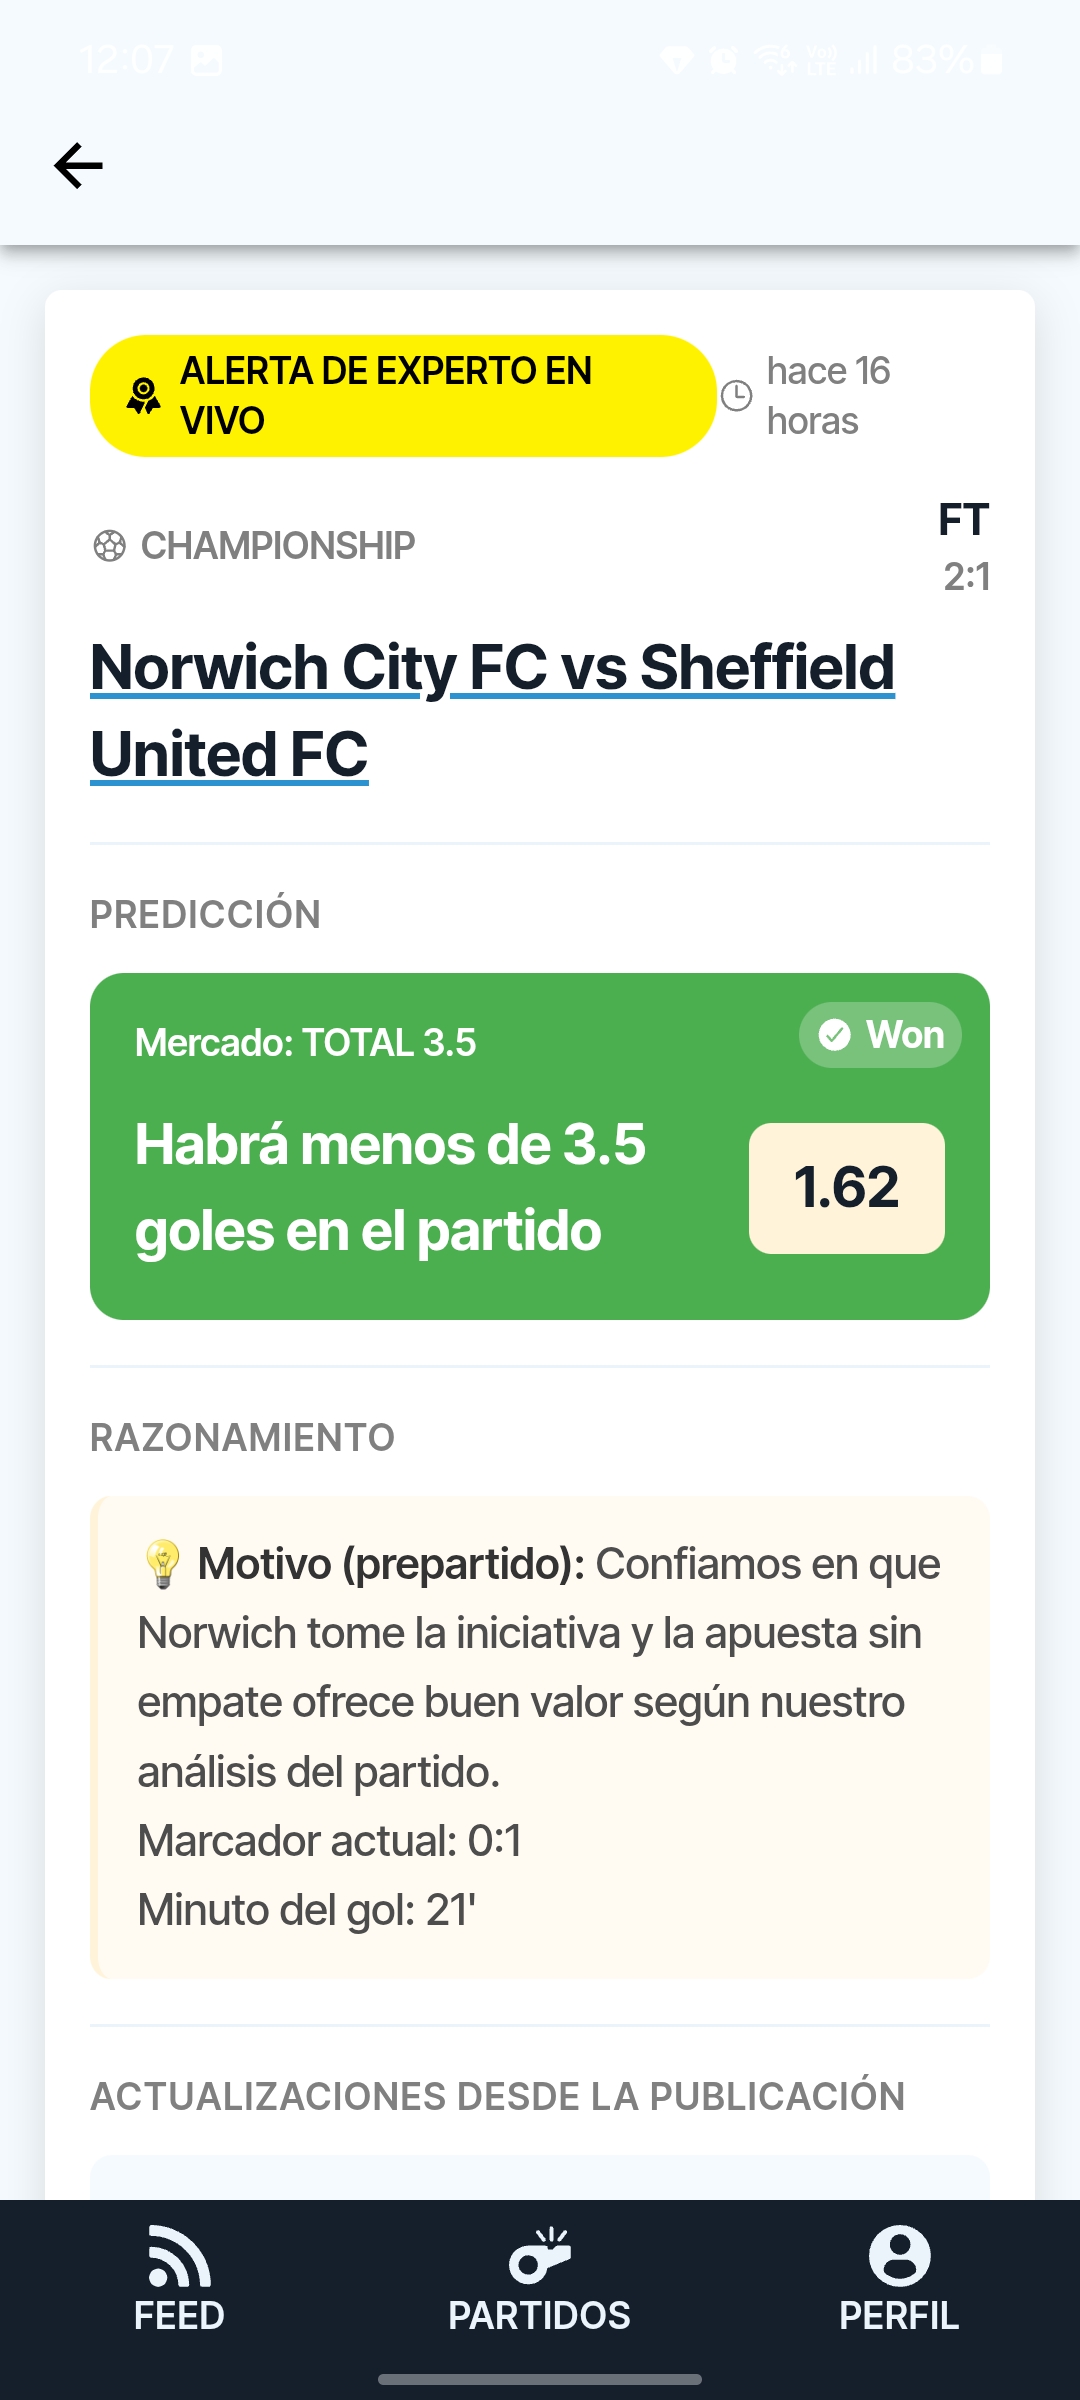
Task: Tap the expert alert ribbon icon
Action: 144,396
